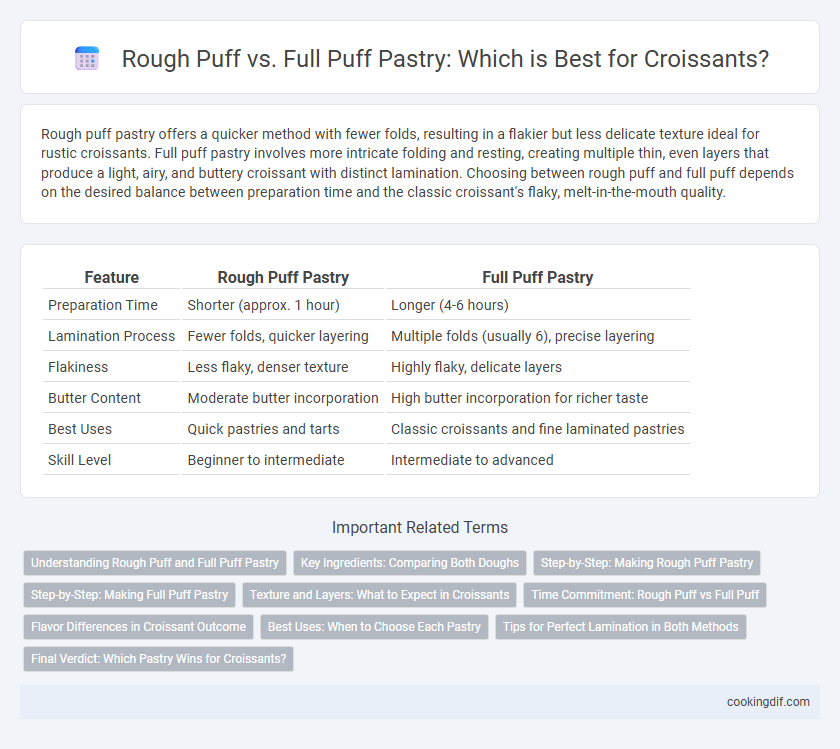Open 'Tips for Perfect Lamination in Both Methods'
This screenshot has height=749, width=840.
(620, 627)
